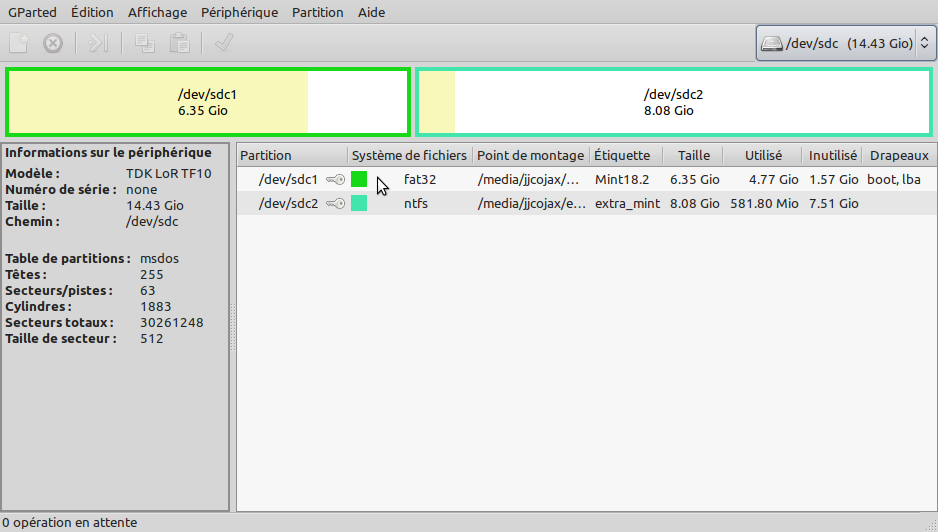Select the /dev/sdc1 row in the partition list
The height and width of the screenshot is (532, 938).
tap(288, 180)
